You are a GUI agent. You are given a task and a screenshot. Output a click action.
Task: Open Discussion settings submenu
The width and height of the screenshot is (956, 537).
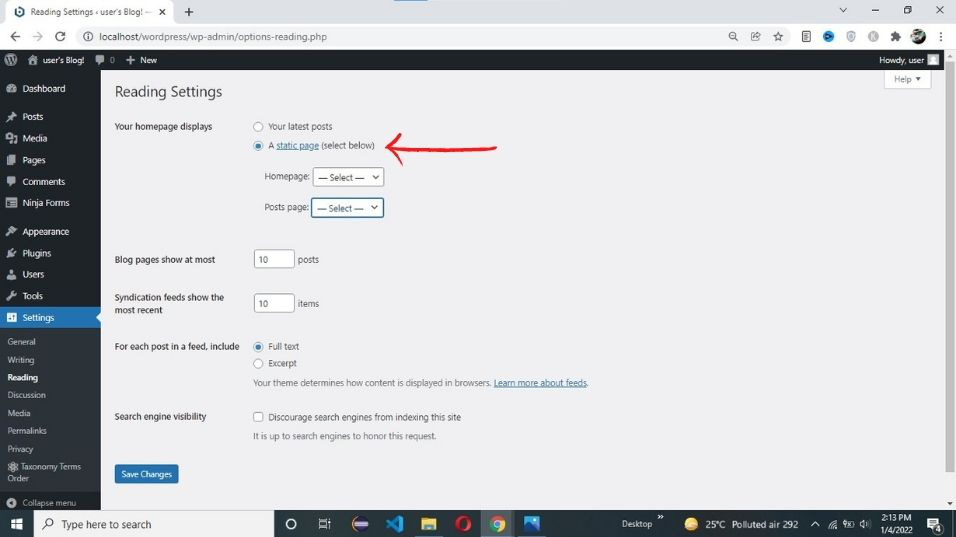[x=26, y=395]
